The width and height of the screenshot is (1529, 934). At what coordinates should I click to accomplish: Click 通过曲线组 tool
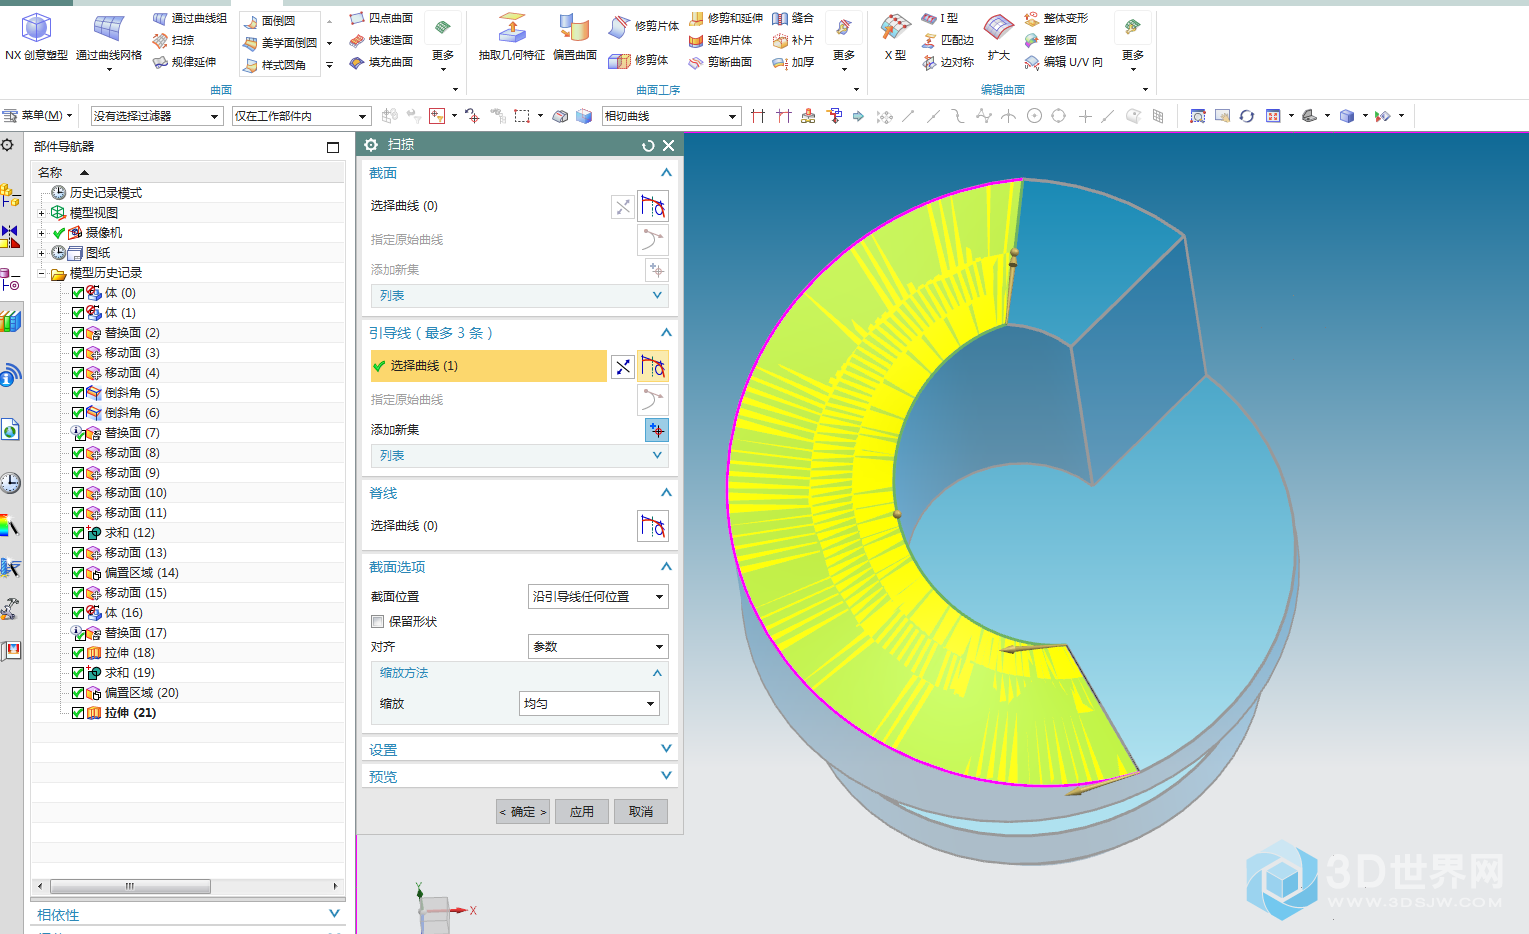pyautogui.click(x=190, y=18)
